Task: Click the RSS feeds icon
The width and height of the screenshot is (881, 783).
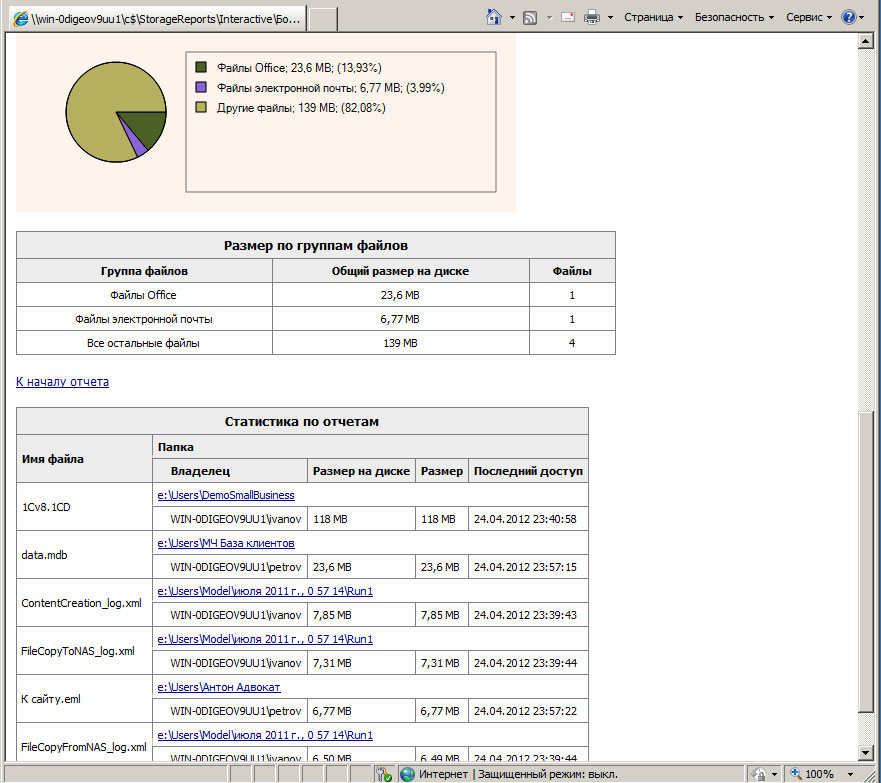Action: click(530, 17)
